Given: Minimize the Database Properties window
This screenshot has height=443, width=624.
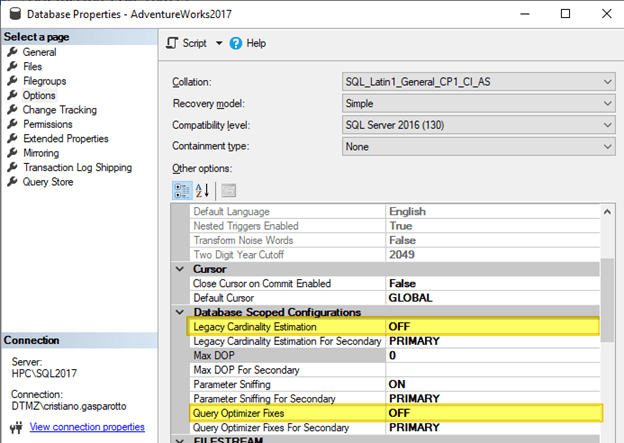Looking at the screenshot, I should click(525, 14).
